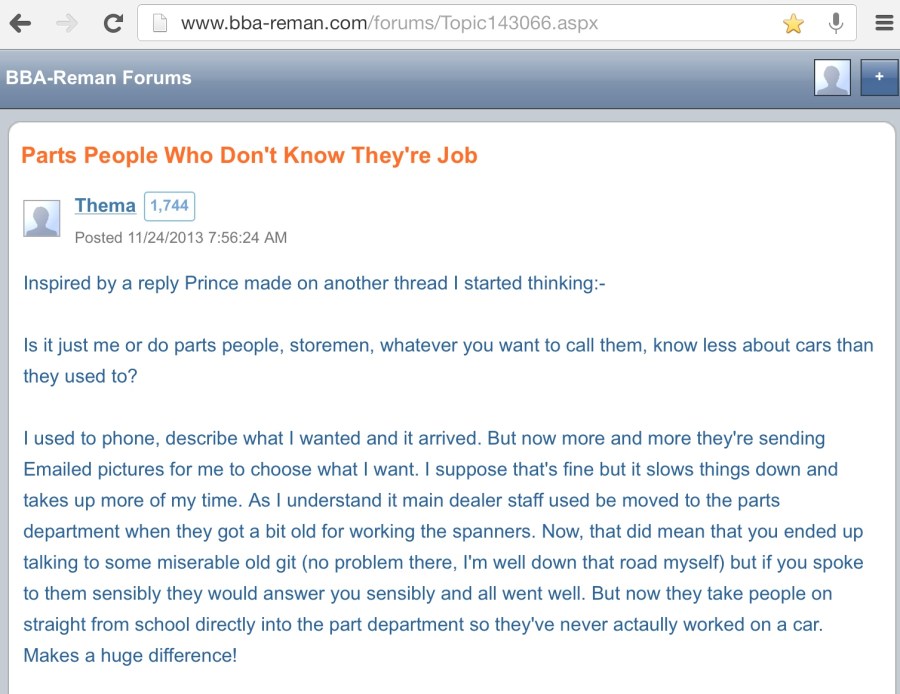
Task: Open the user profile icon in forum header
Action: [x=832, y=77]
